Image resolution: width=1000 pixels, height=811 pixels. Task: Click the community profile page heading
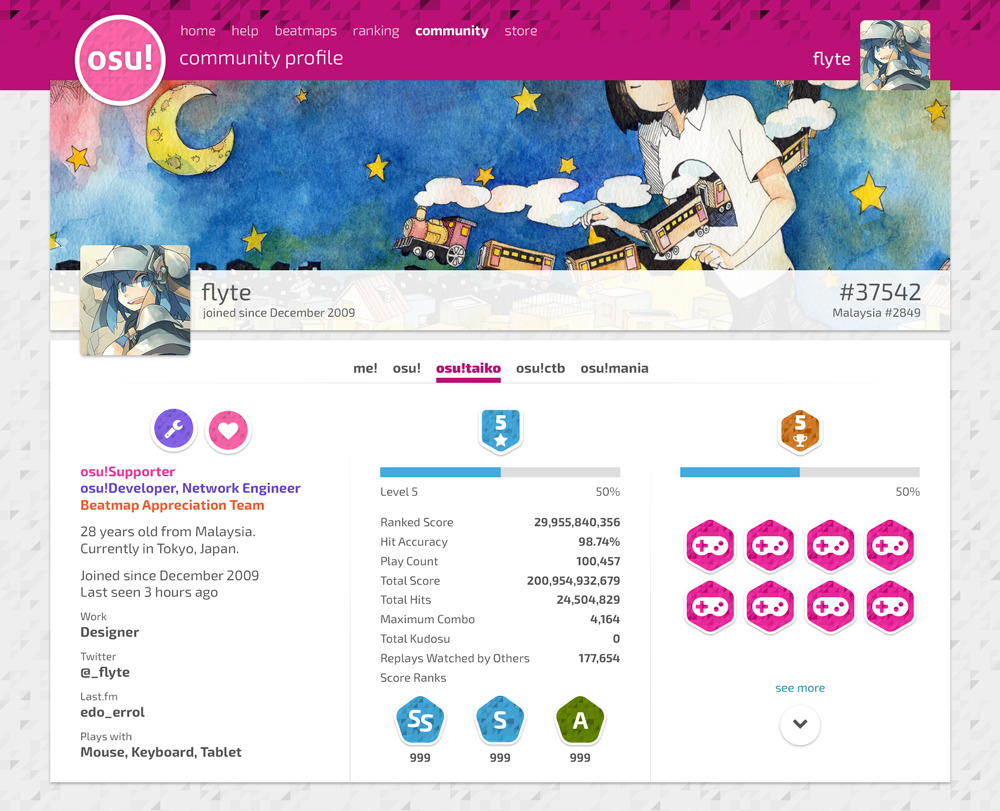click(261, 58)
